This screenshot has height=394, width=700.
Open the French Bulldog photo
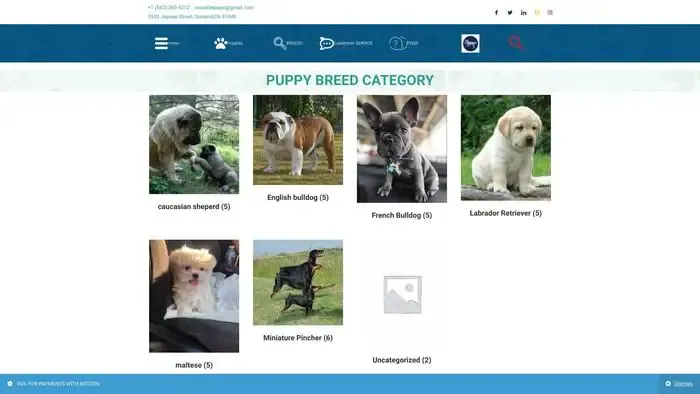[x=402, y=149]
